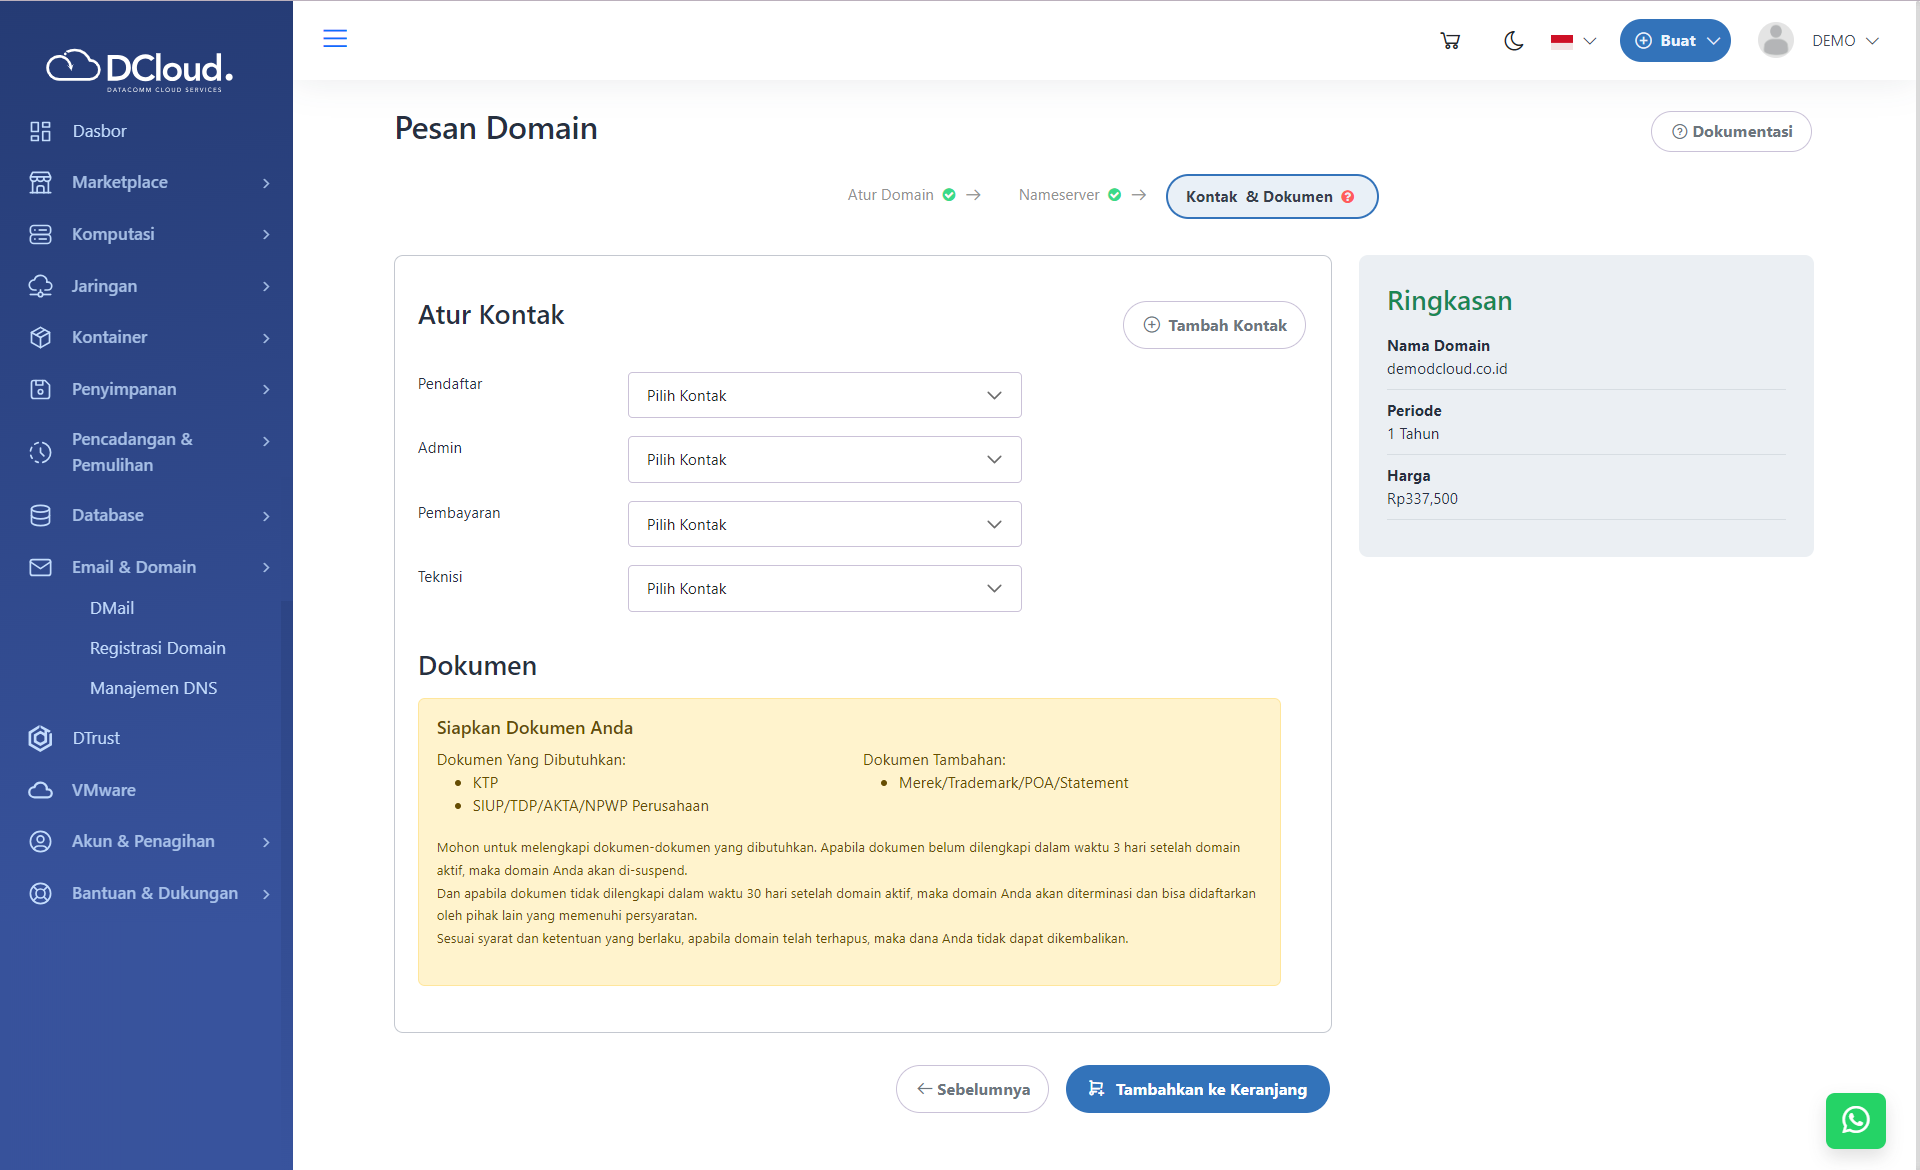Viewport: 1920px width, 1170px height.
Task: Open the shopping cart icon
Action: point(1450,40)
